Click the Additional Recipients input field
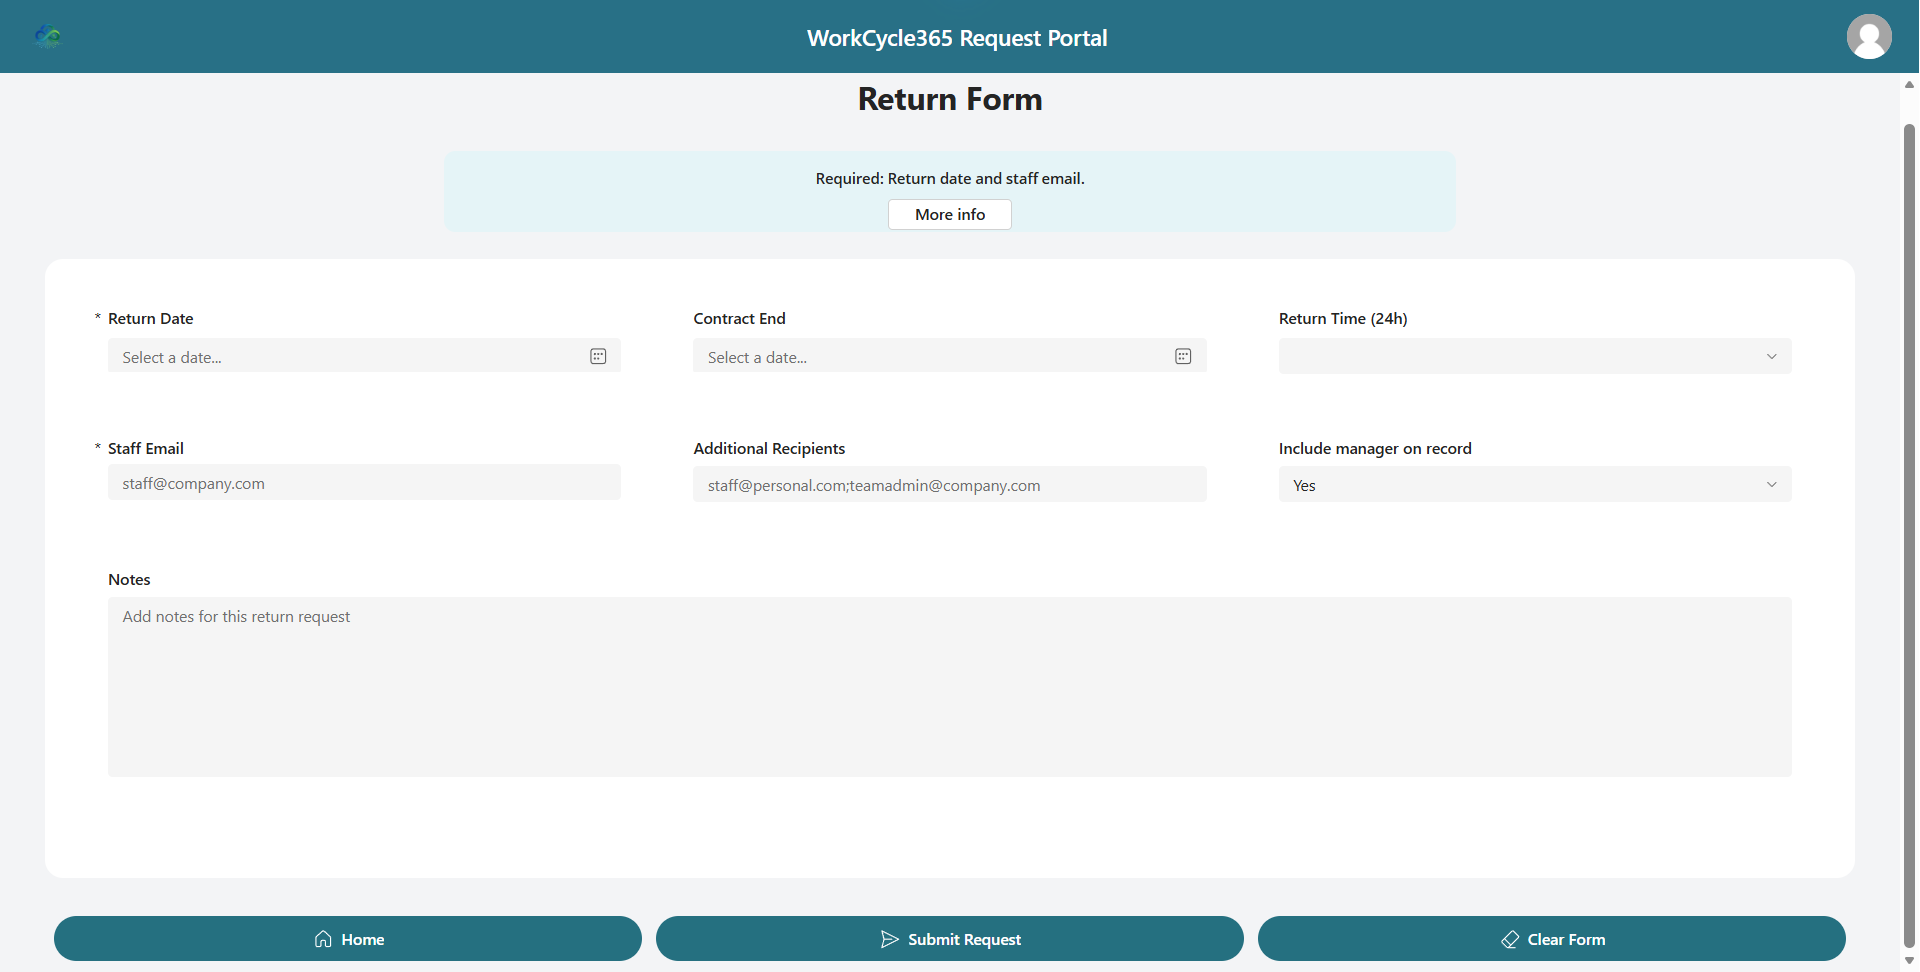The height and width of the screenshot is (972, 1920). coord(950,485)
